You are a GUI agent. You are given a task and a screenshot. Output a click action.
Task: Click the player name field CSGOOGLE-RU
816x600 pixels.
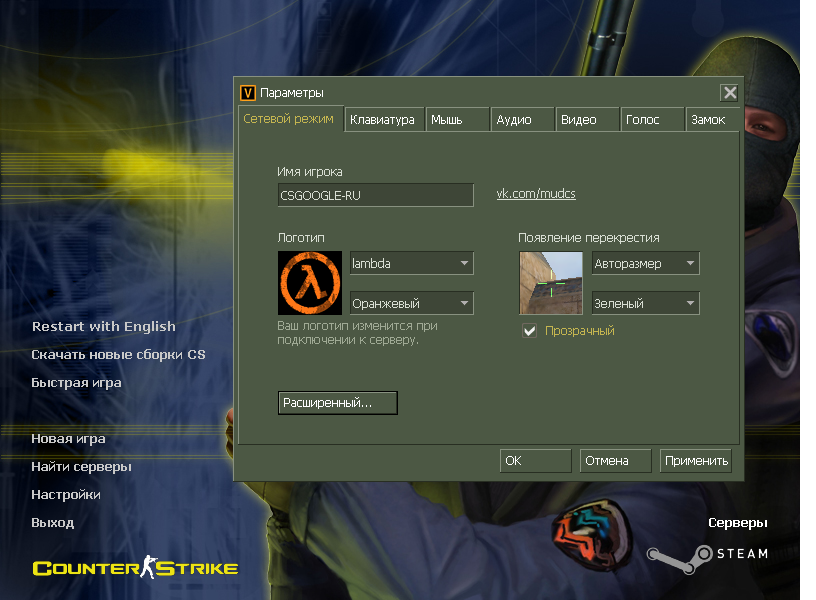point(375,195)
